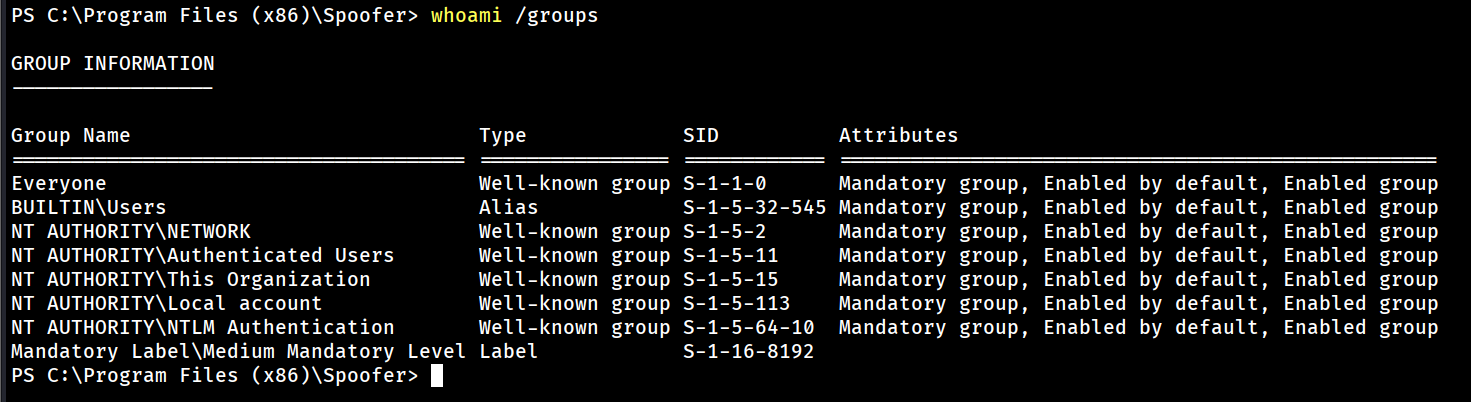
Task: Click the Group Name column header
Action: (x=71, y=136)
